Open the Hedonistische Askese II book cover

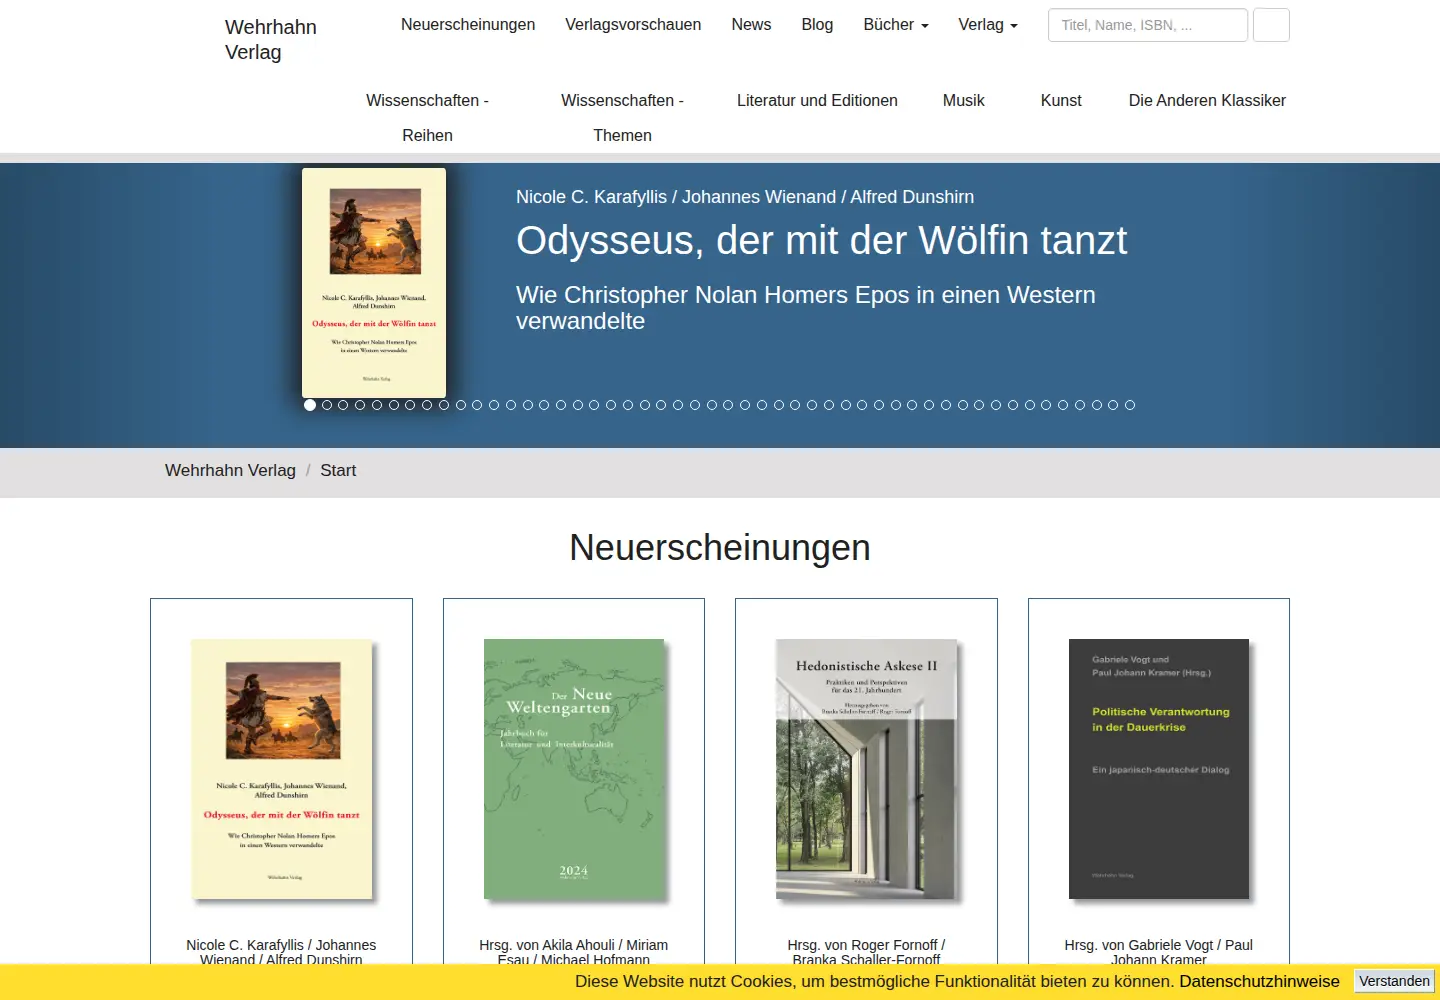coord(866,769)
